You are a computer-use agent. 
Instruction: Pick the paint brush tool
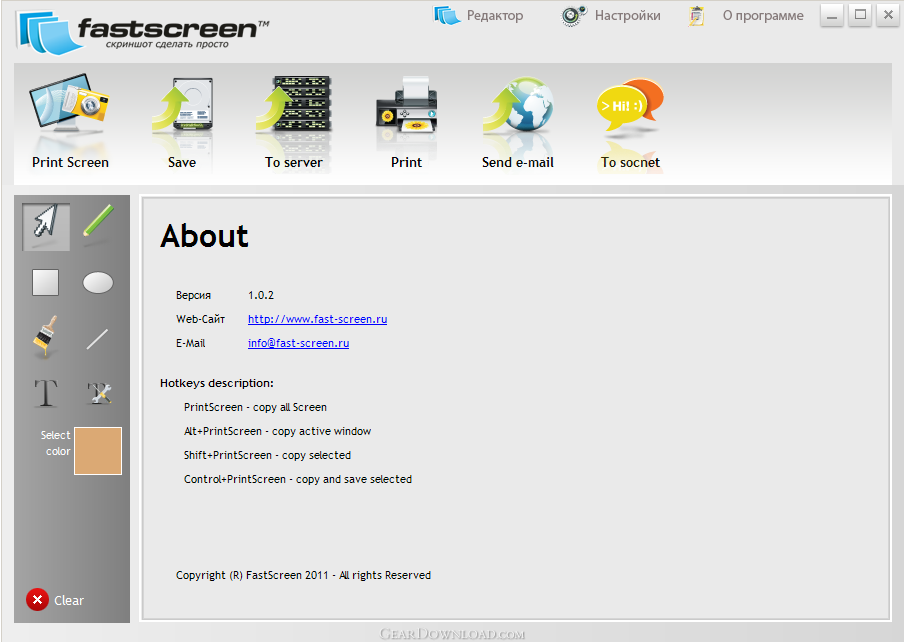coord(46,336)
